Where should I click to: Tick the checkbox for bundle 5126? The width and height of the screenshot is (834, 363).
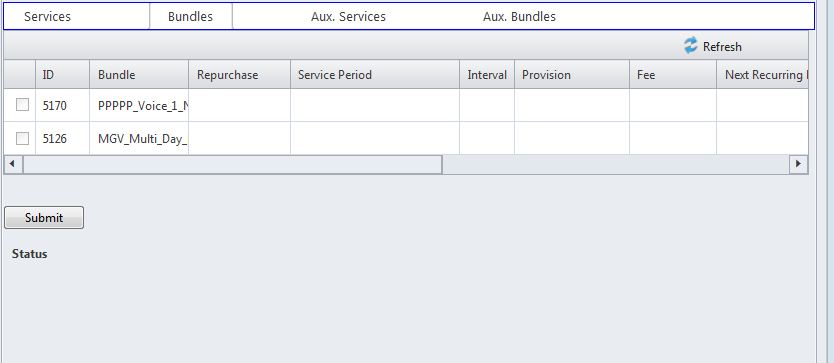tap(22, 138)
